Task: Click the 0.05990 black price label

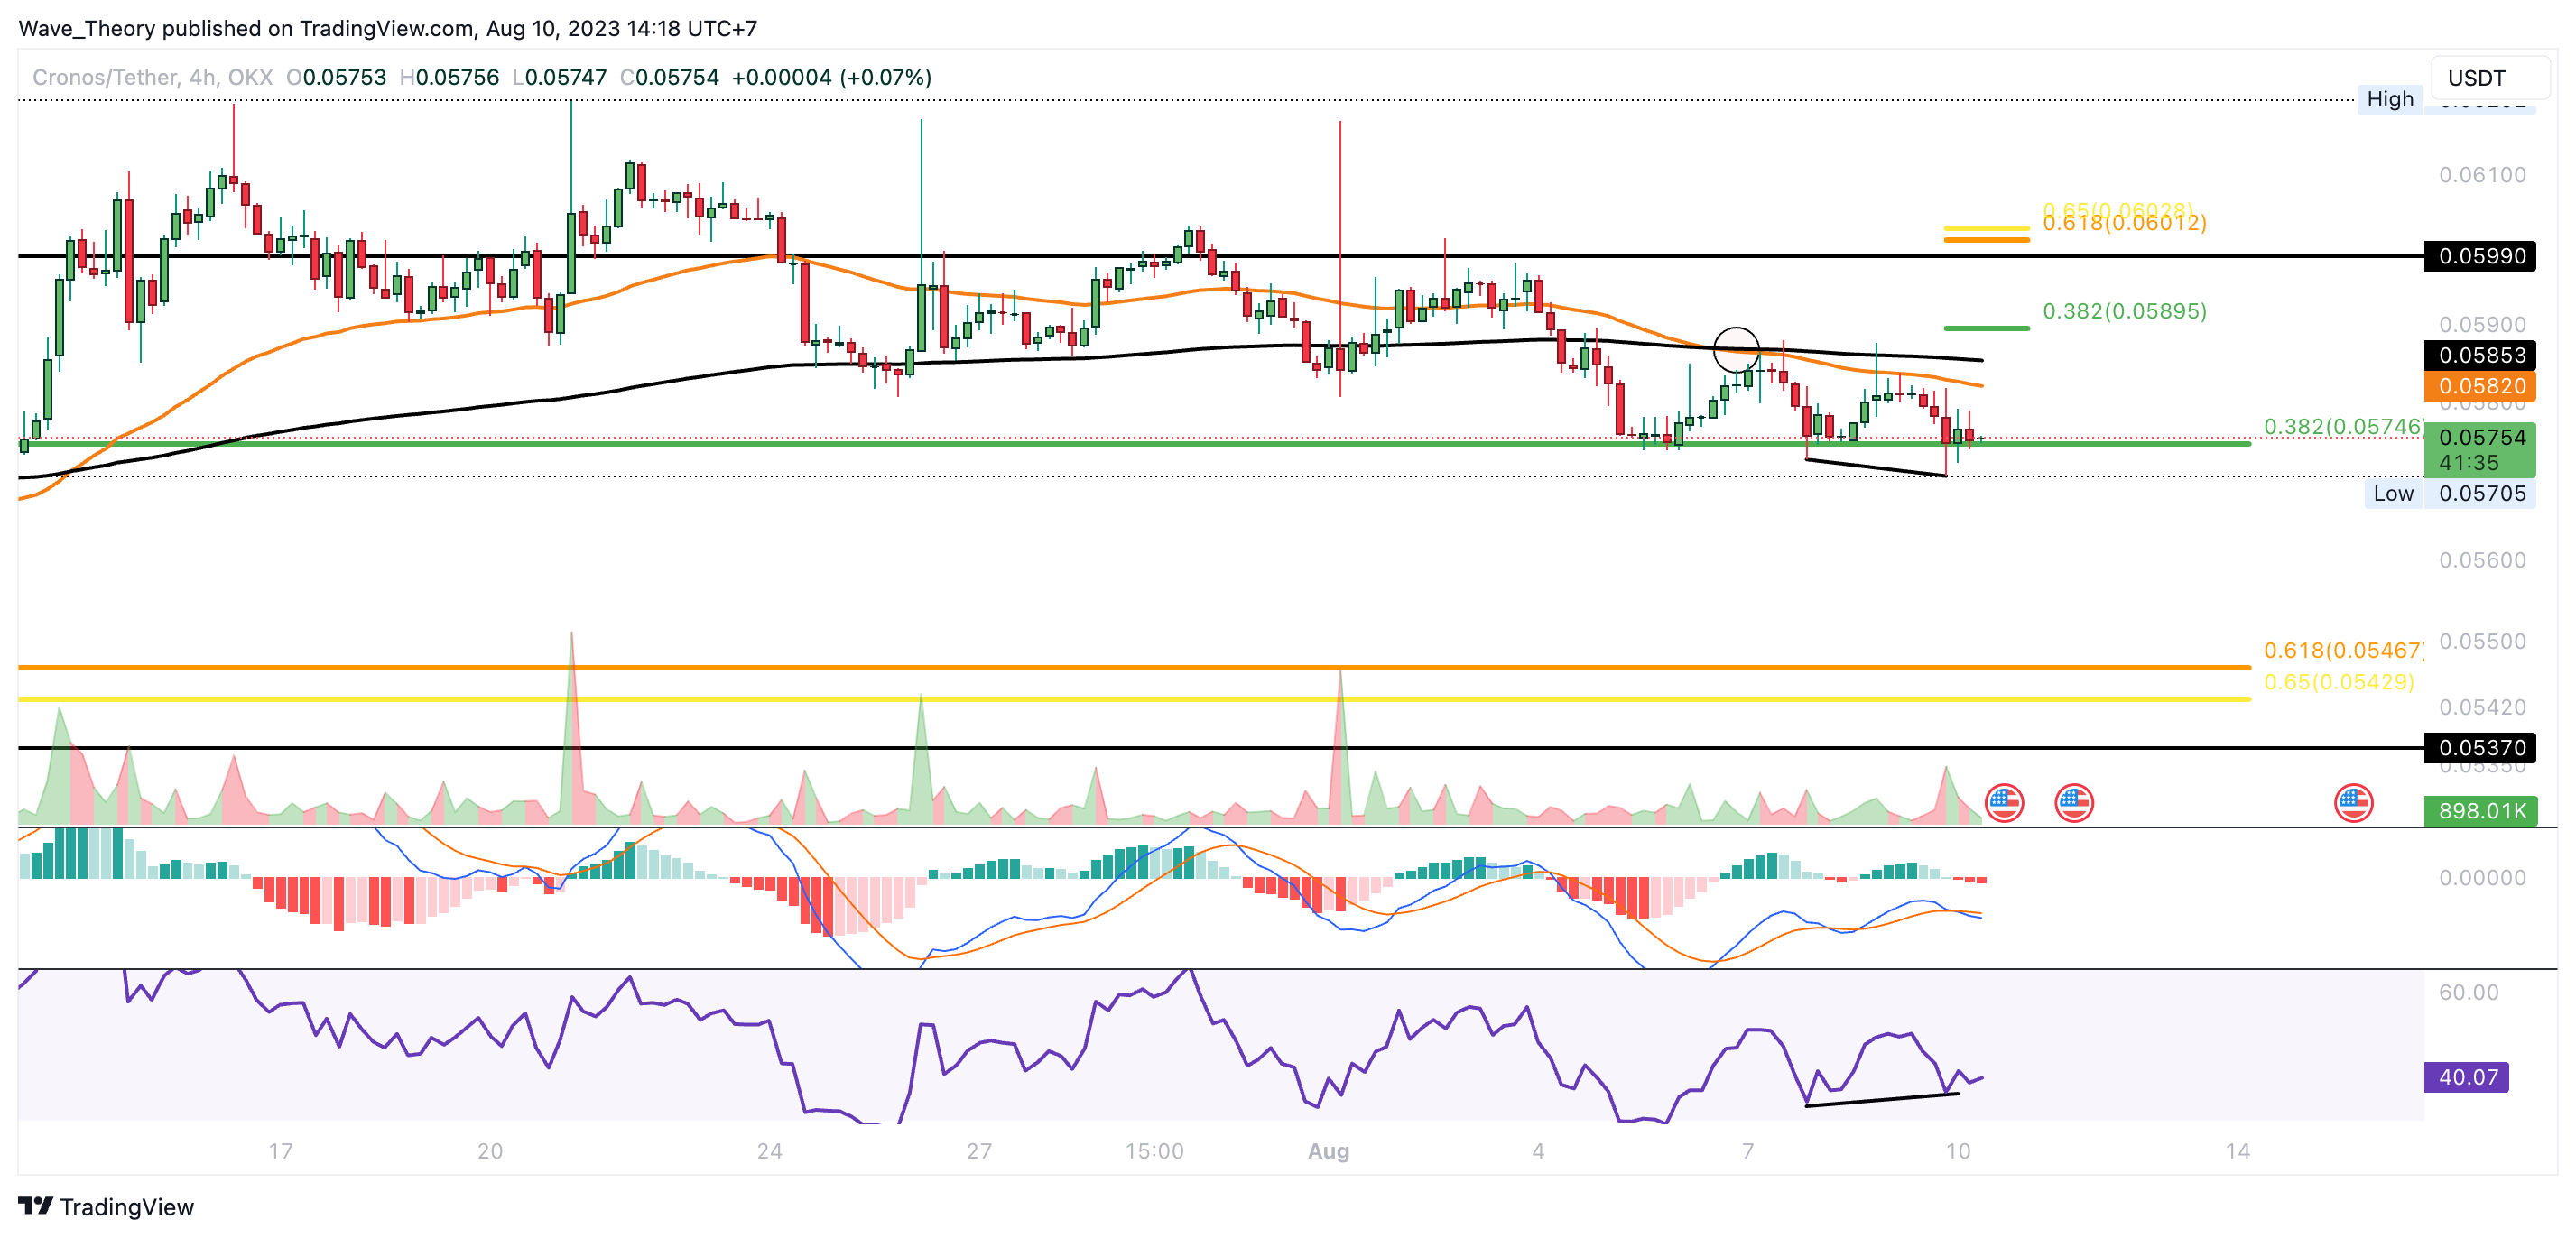Action: click(2480, 256)
